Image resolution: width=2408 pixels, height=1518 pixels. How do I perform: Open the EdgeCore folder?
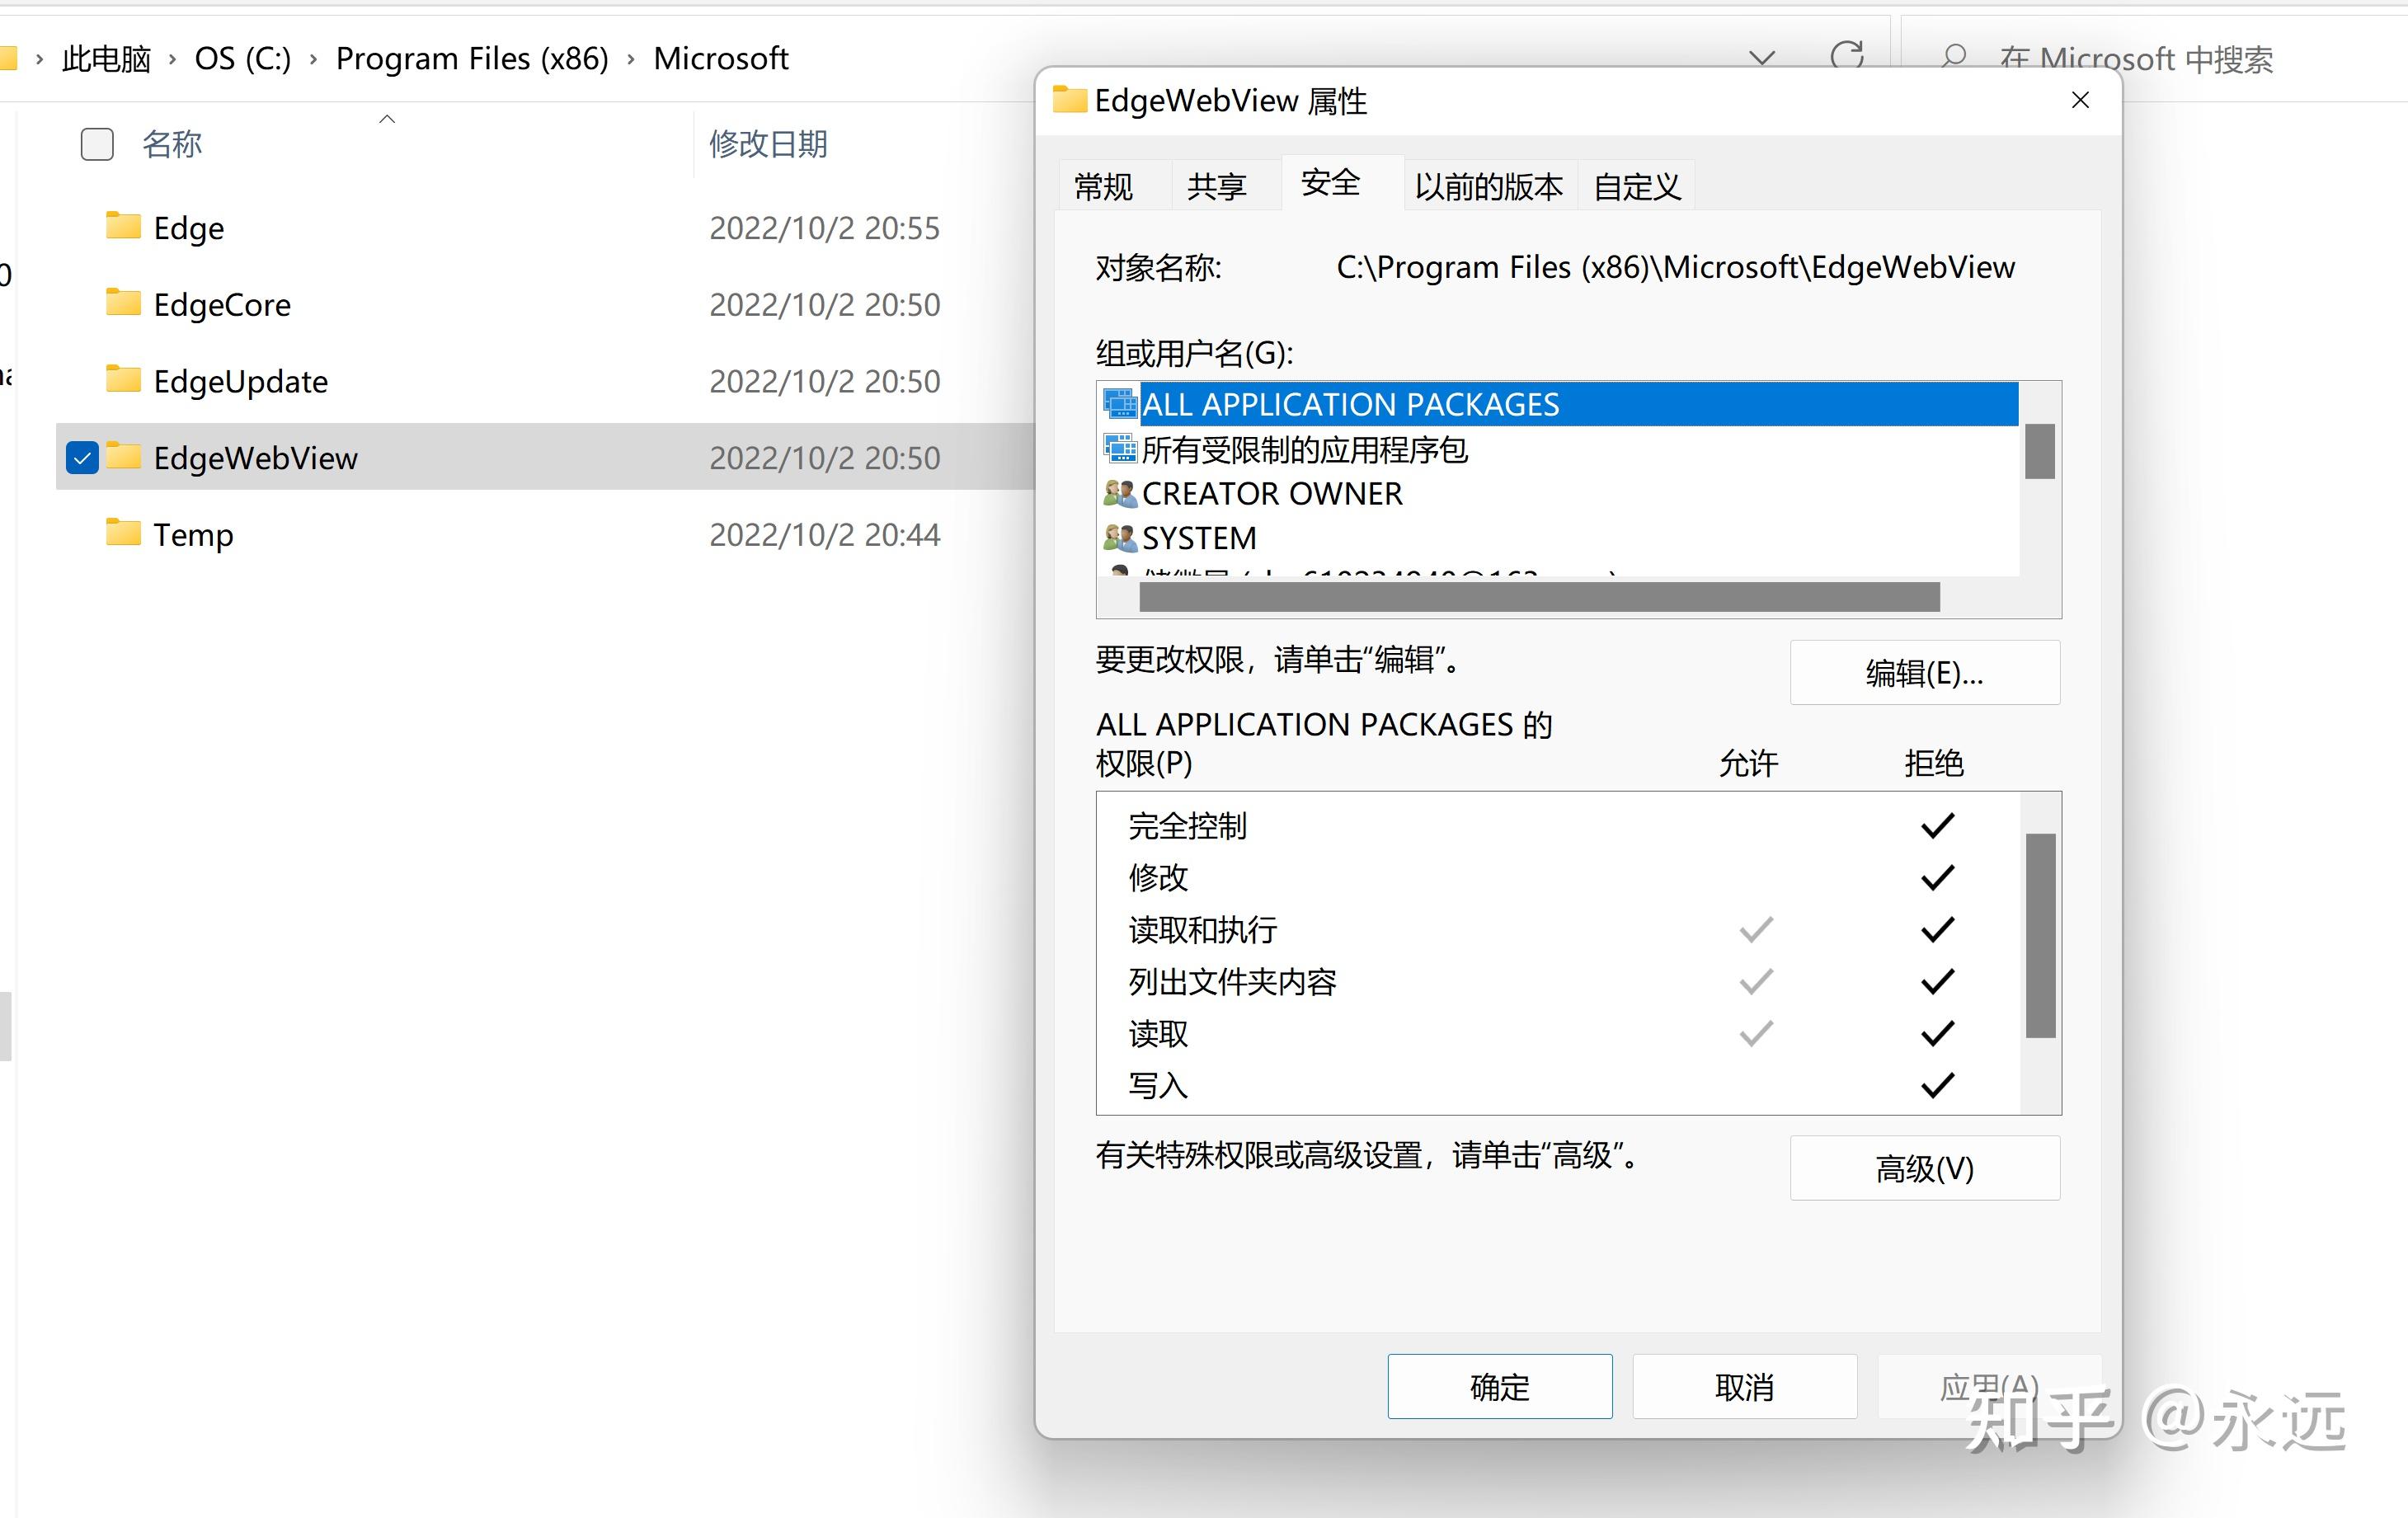coord(221,305)
